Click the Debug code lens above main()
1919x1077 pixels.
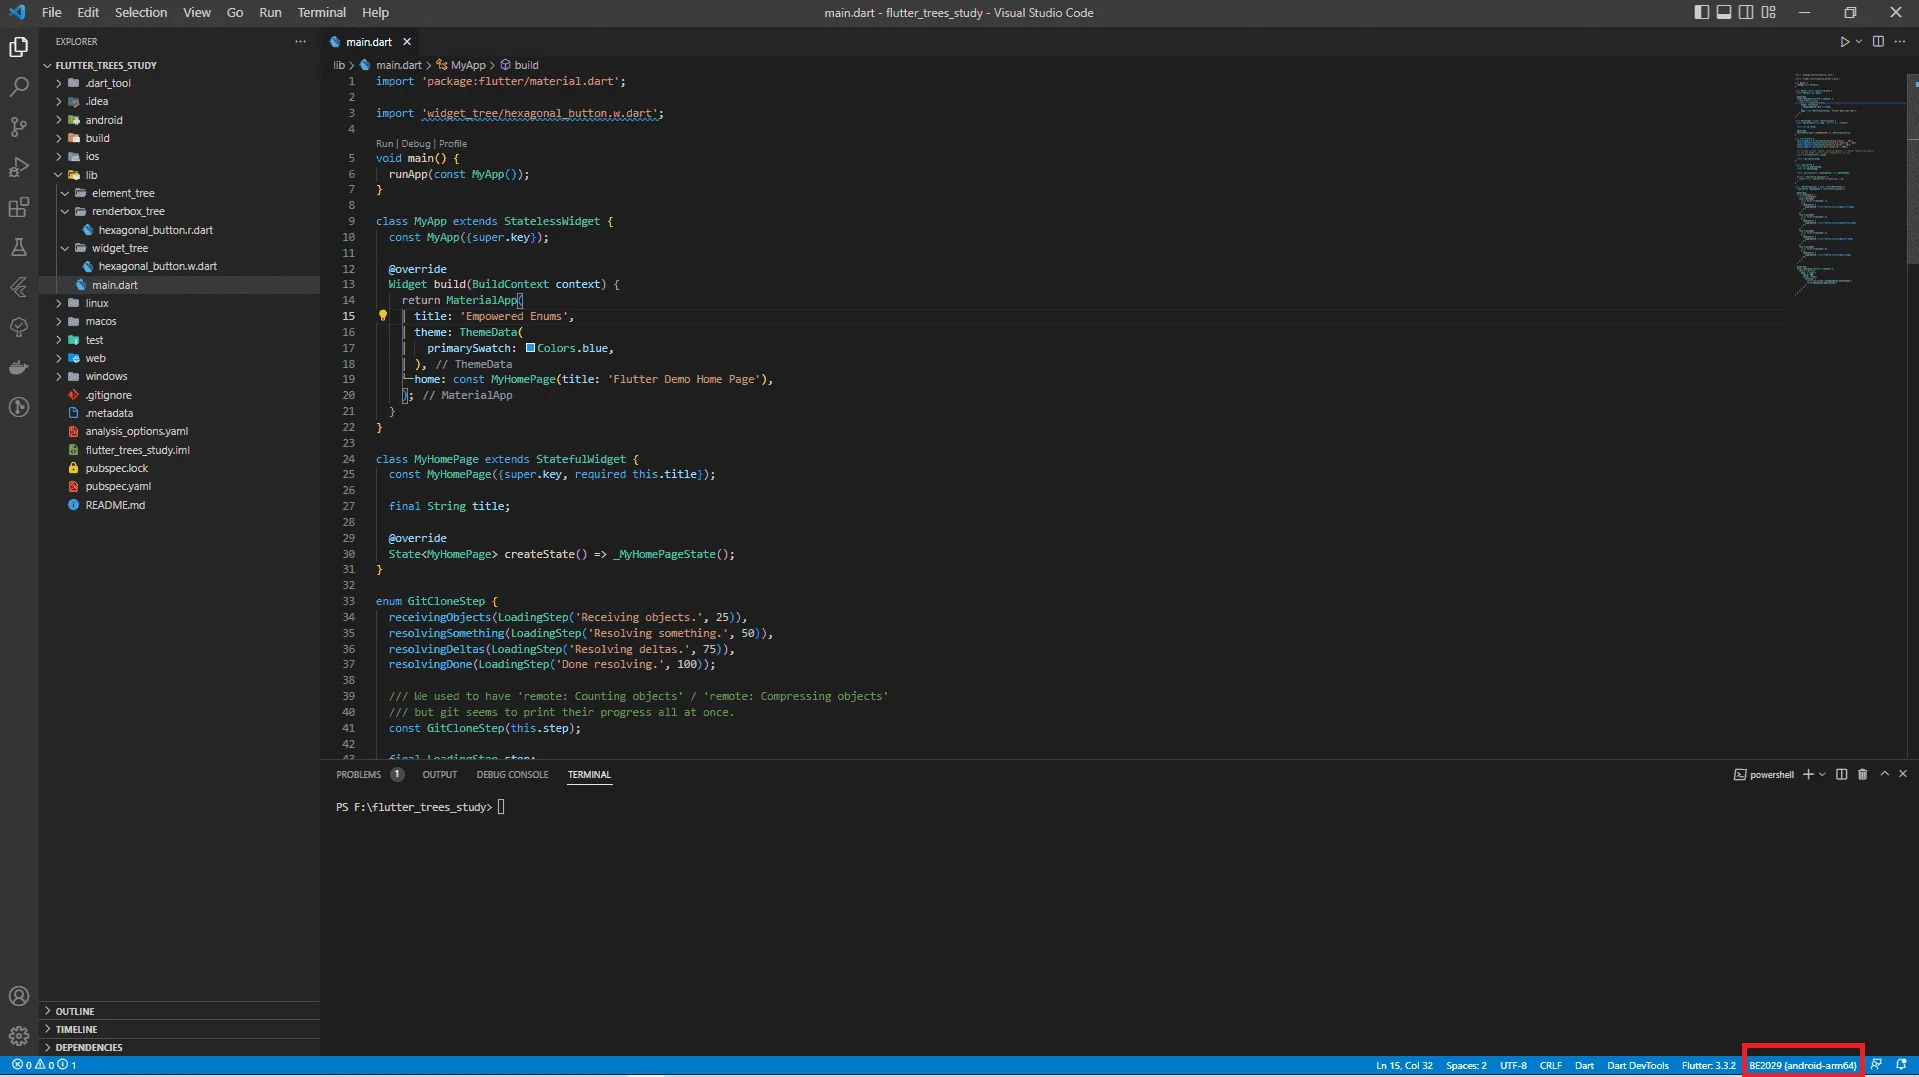[416, 144]
